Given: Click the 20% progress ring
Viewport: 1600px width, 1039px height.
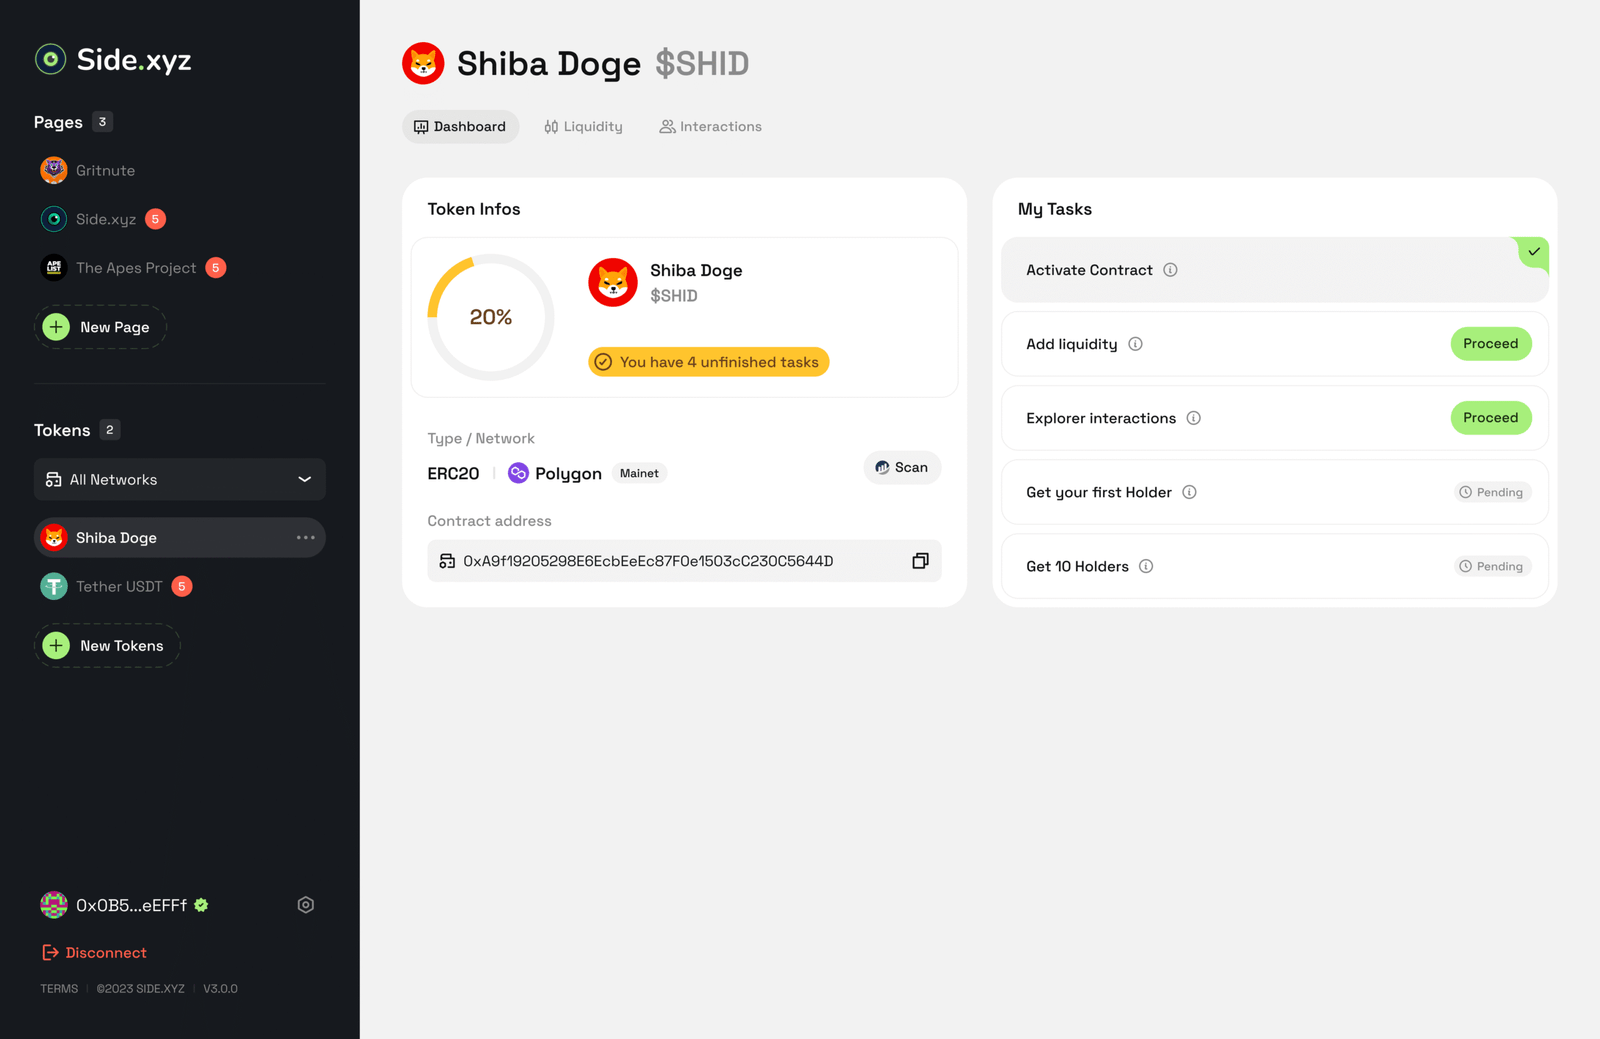Looking at the screenshot, I should pos(490,317).
